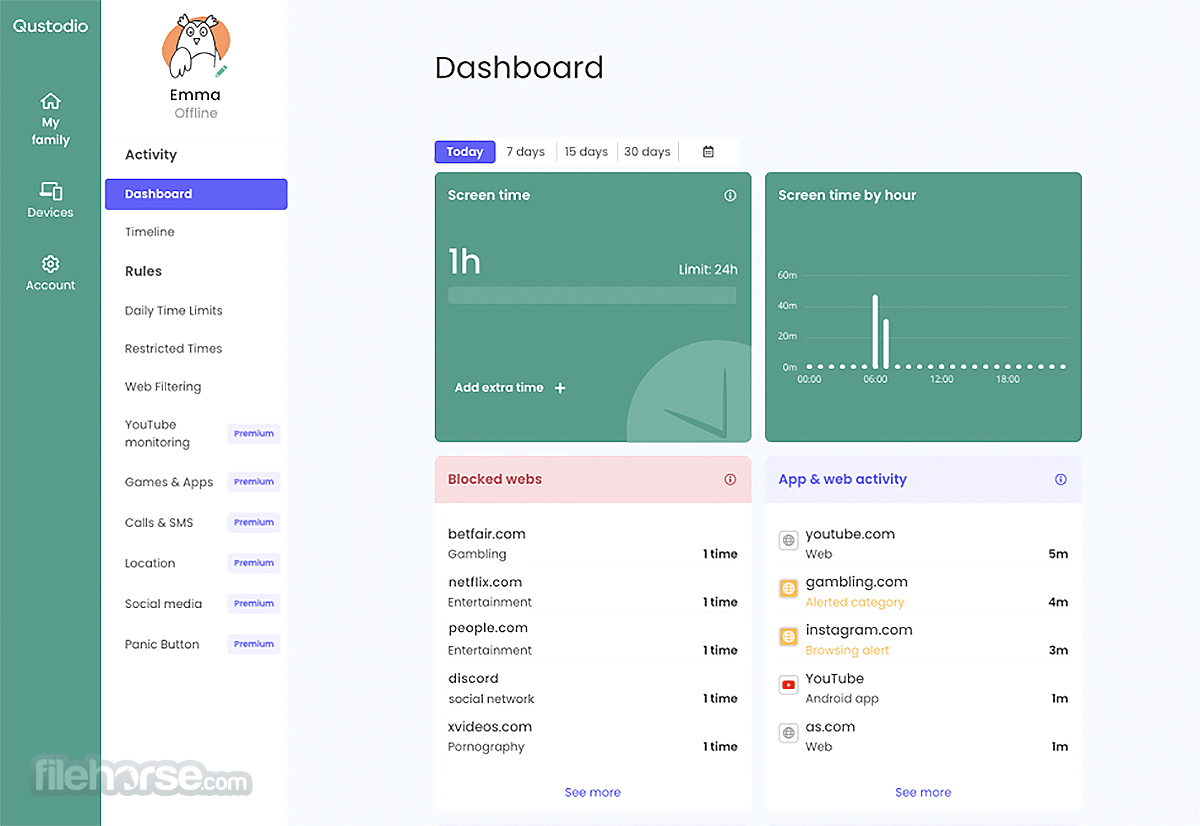
Task: Click Premium badge next to Calls & SMS
Action: (x=254, y=523)
